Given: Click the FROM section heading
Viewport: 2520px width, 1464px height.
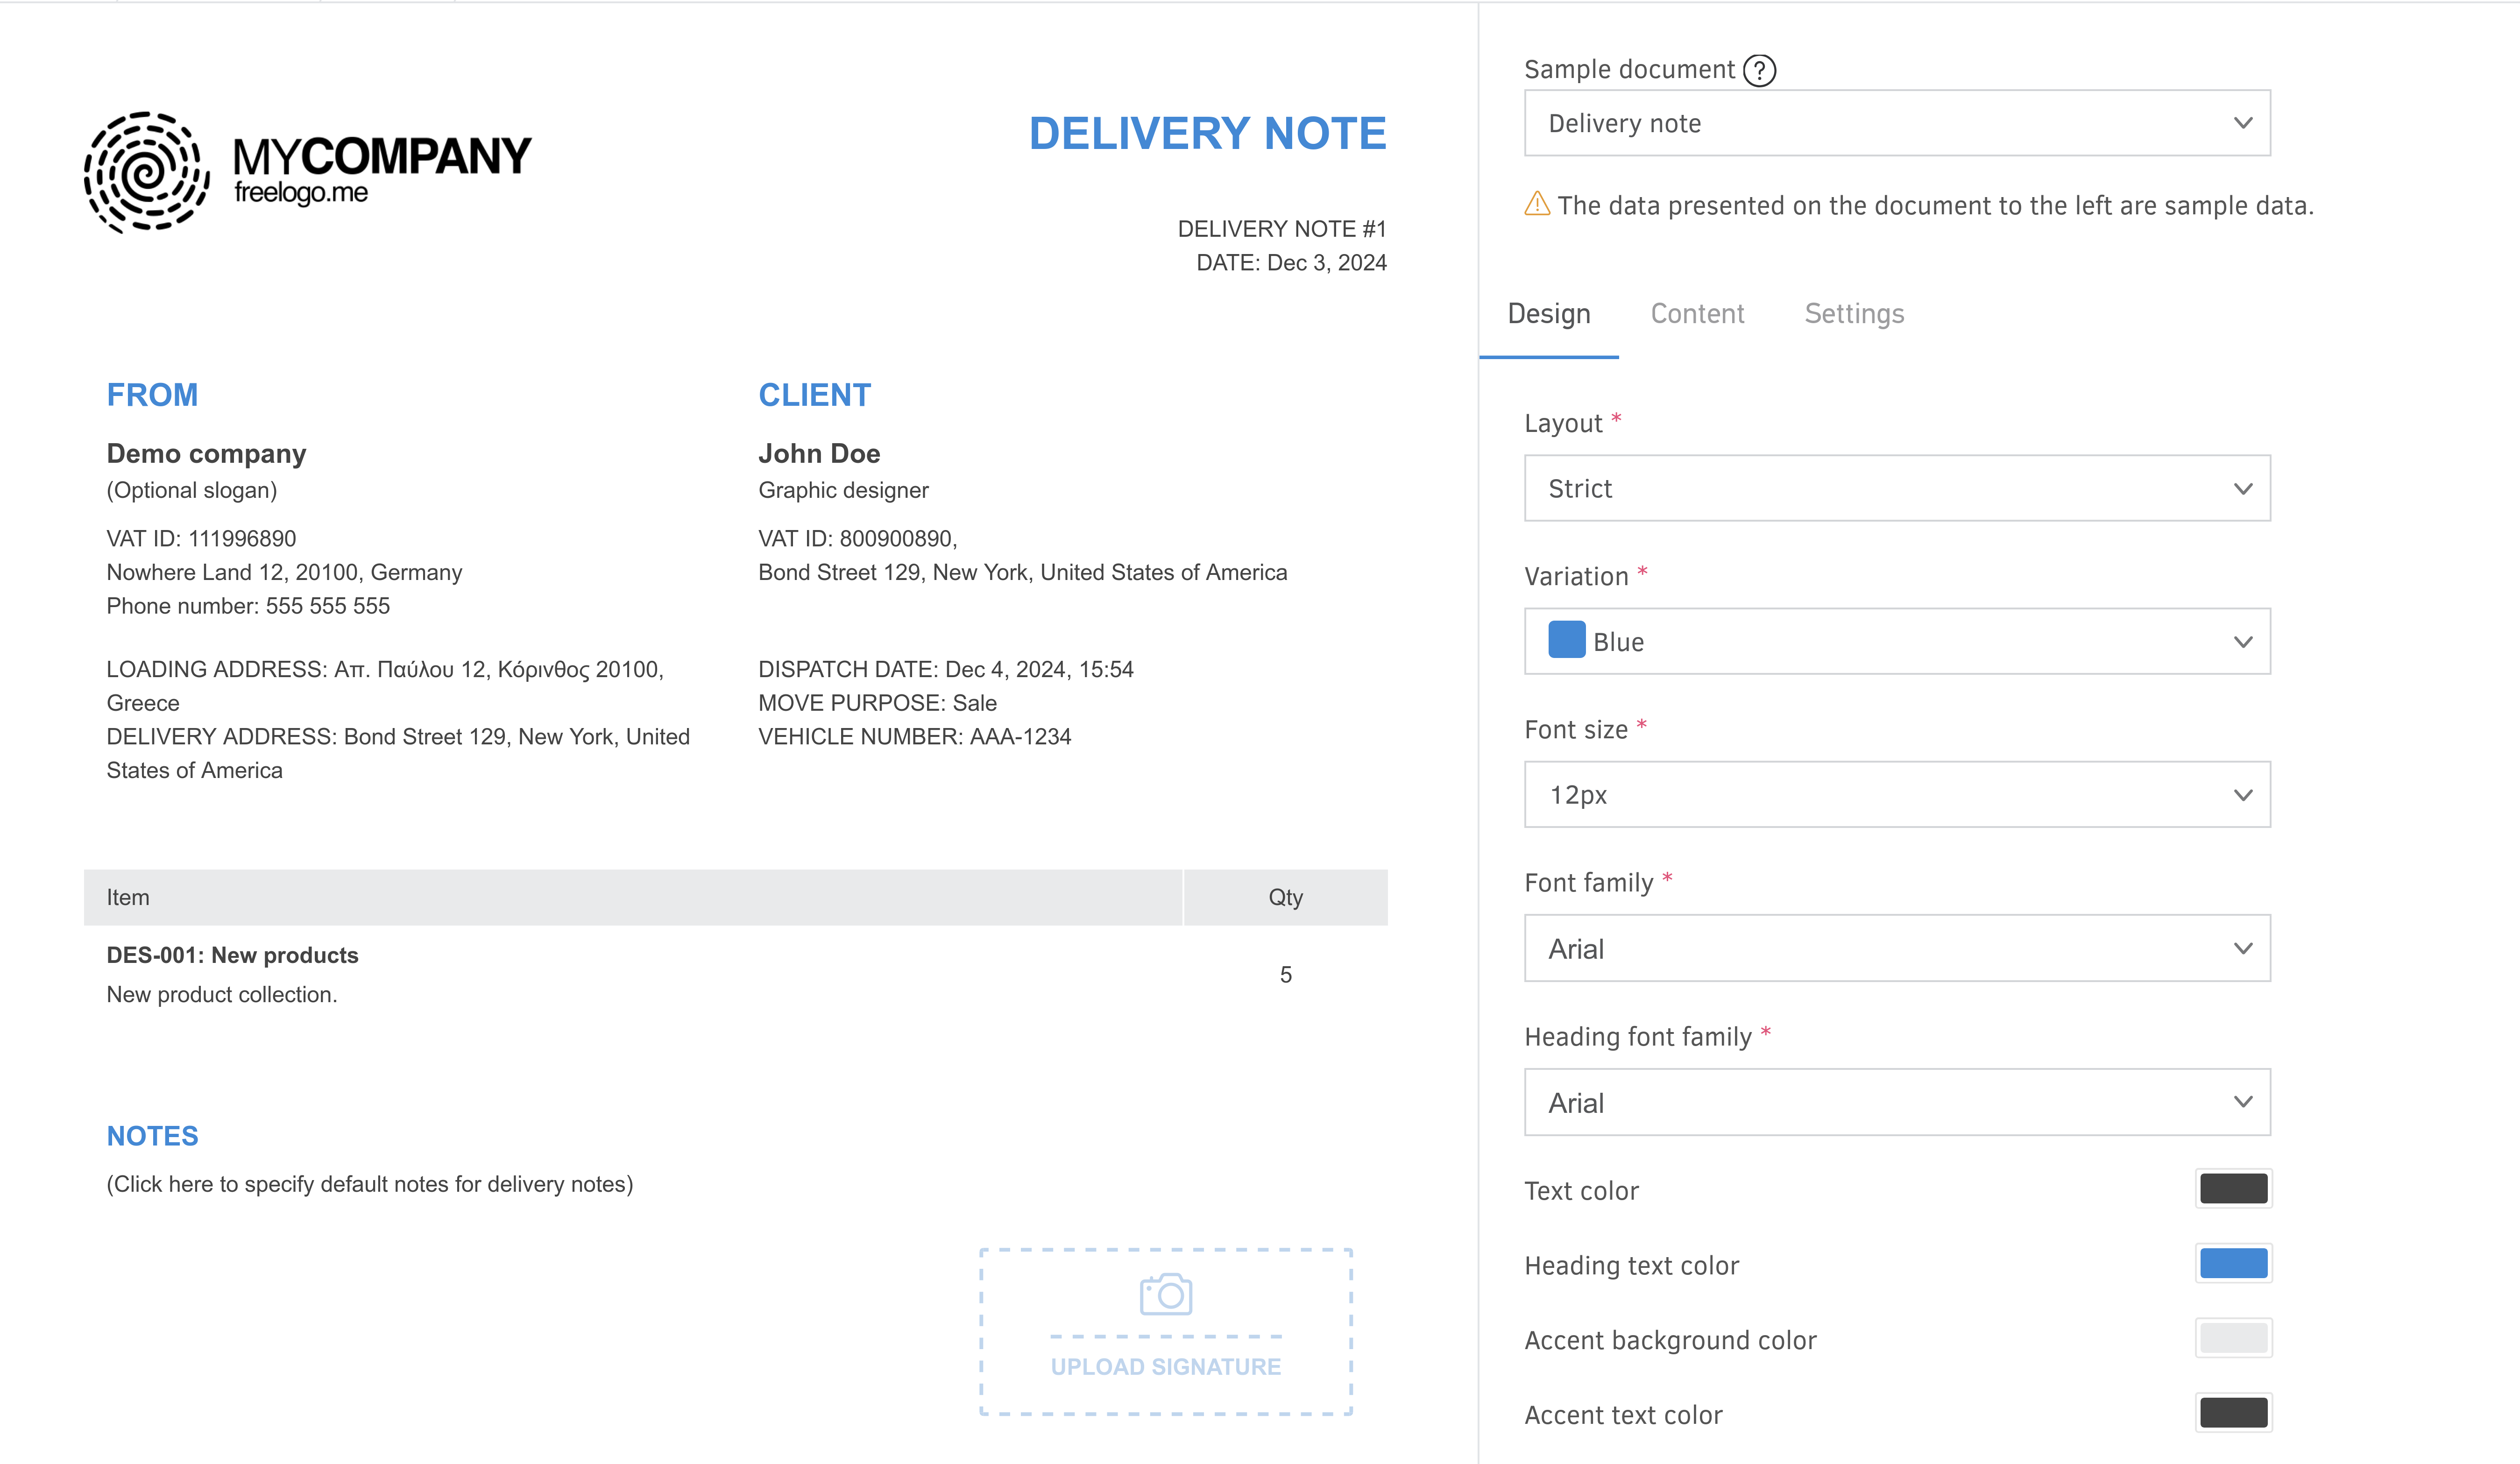Looking at the screenshot, I should (152, 395).
